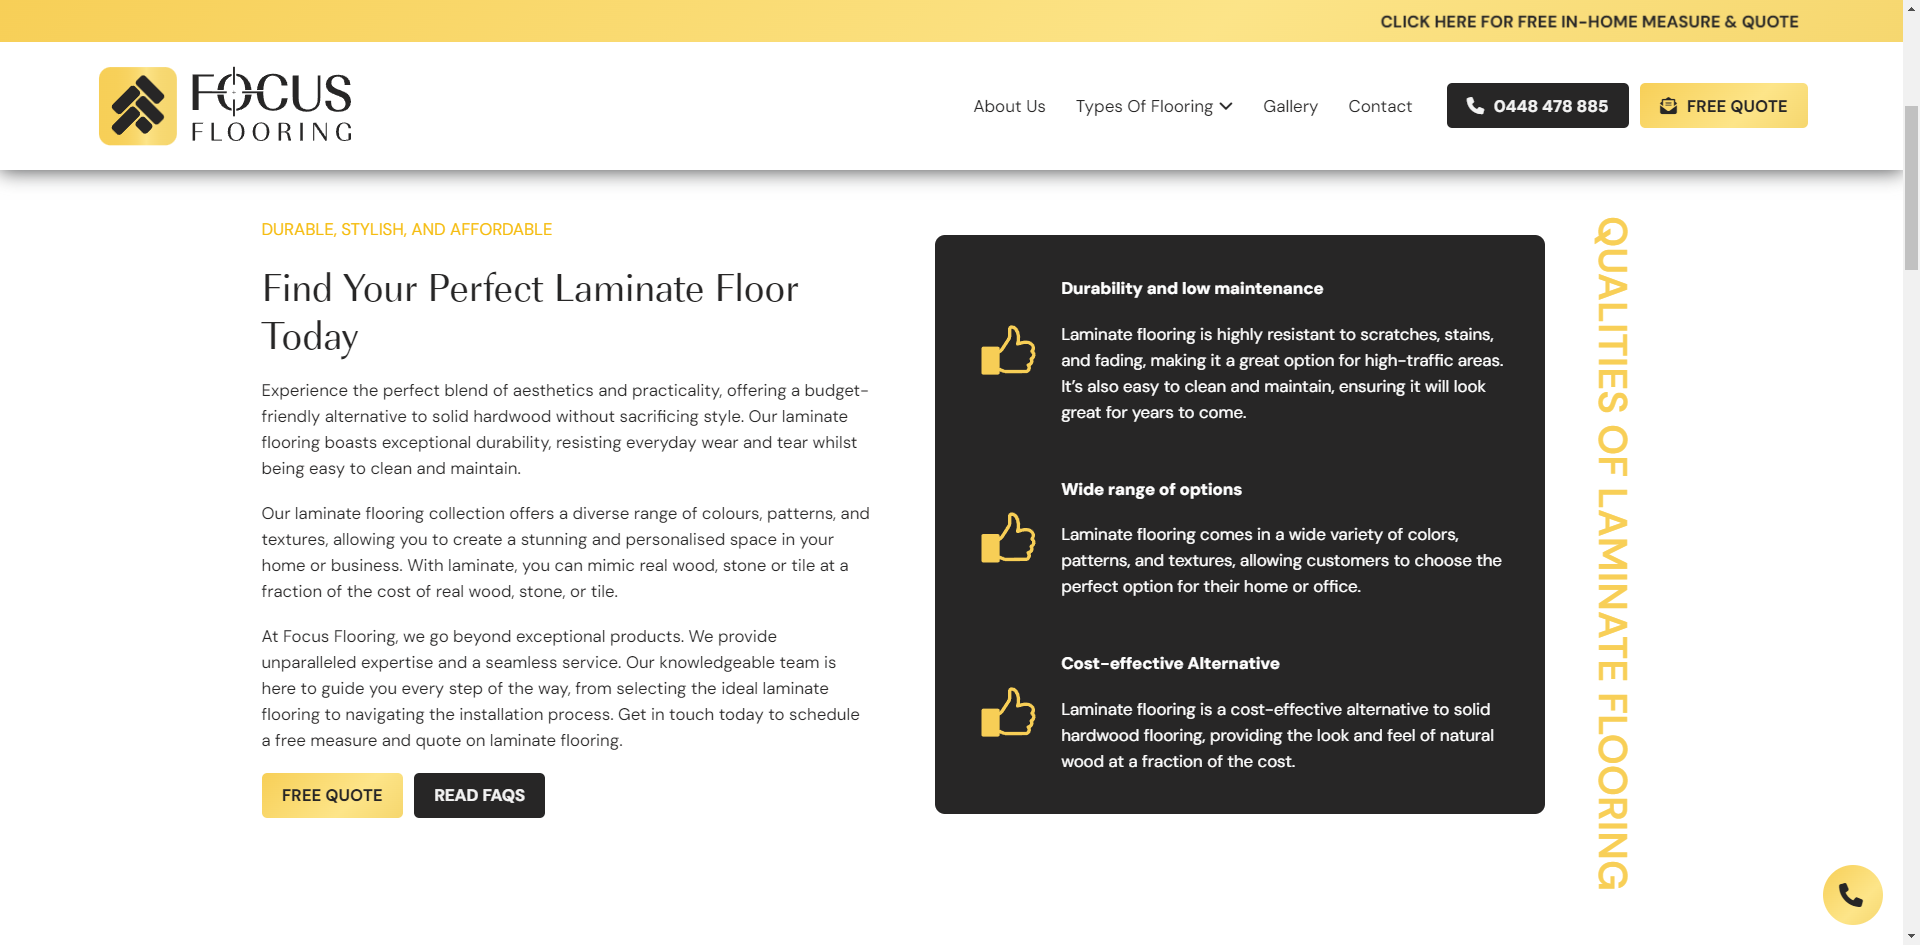Screen dimensions: 1920x945
Task: Click vertical text "QUALITIES OF LAMINATE FLOORING"
Action: pyautogui.click(x=1612, y=553)
